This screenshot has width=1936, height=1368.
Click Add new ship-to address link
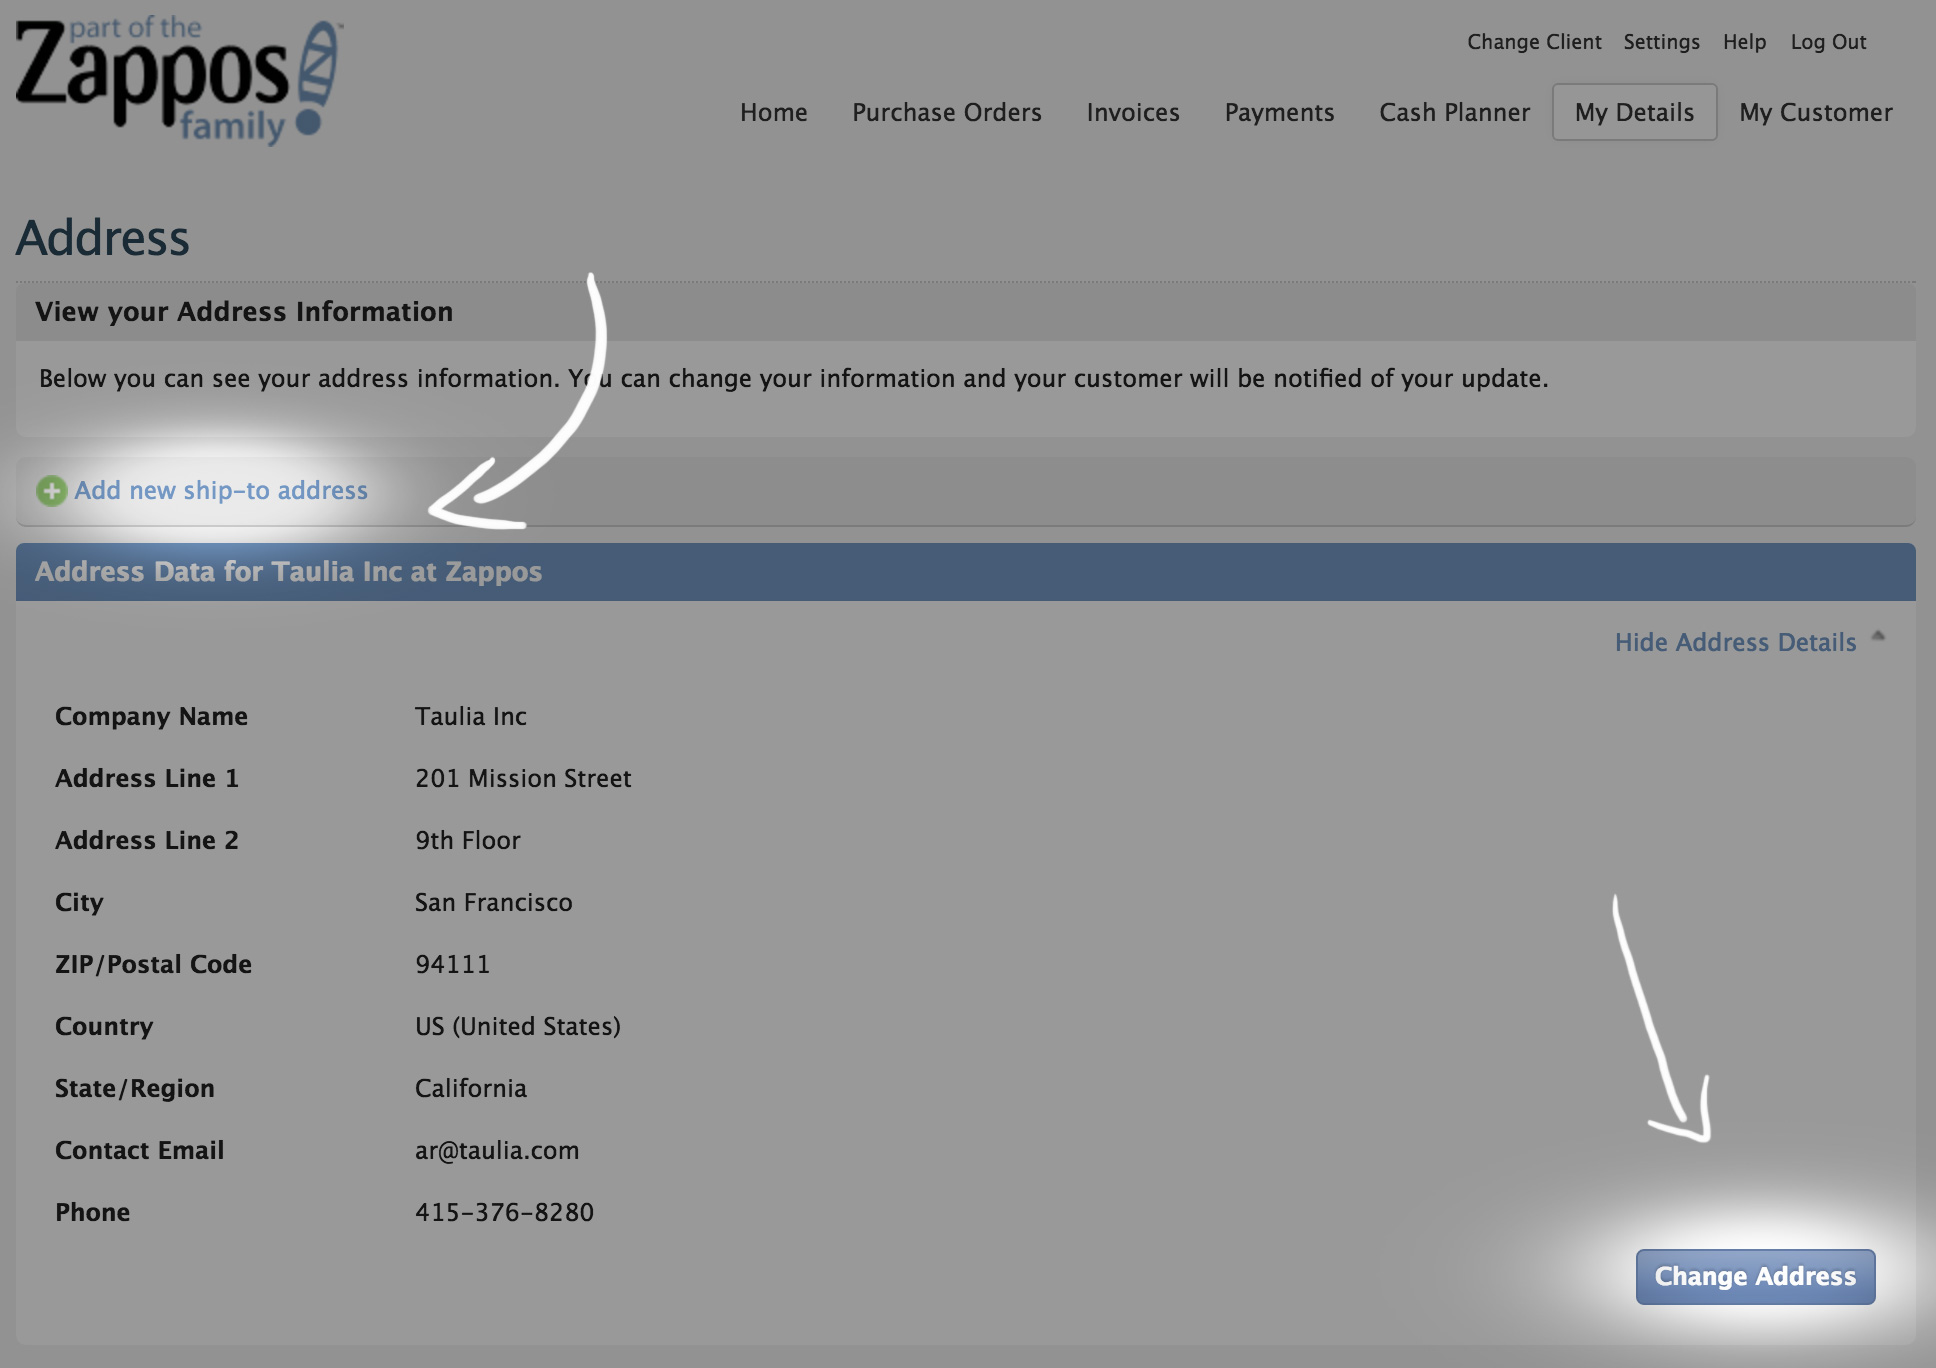(x=221, y=490)
